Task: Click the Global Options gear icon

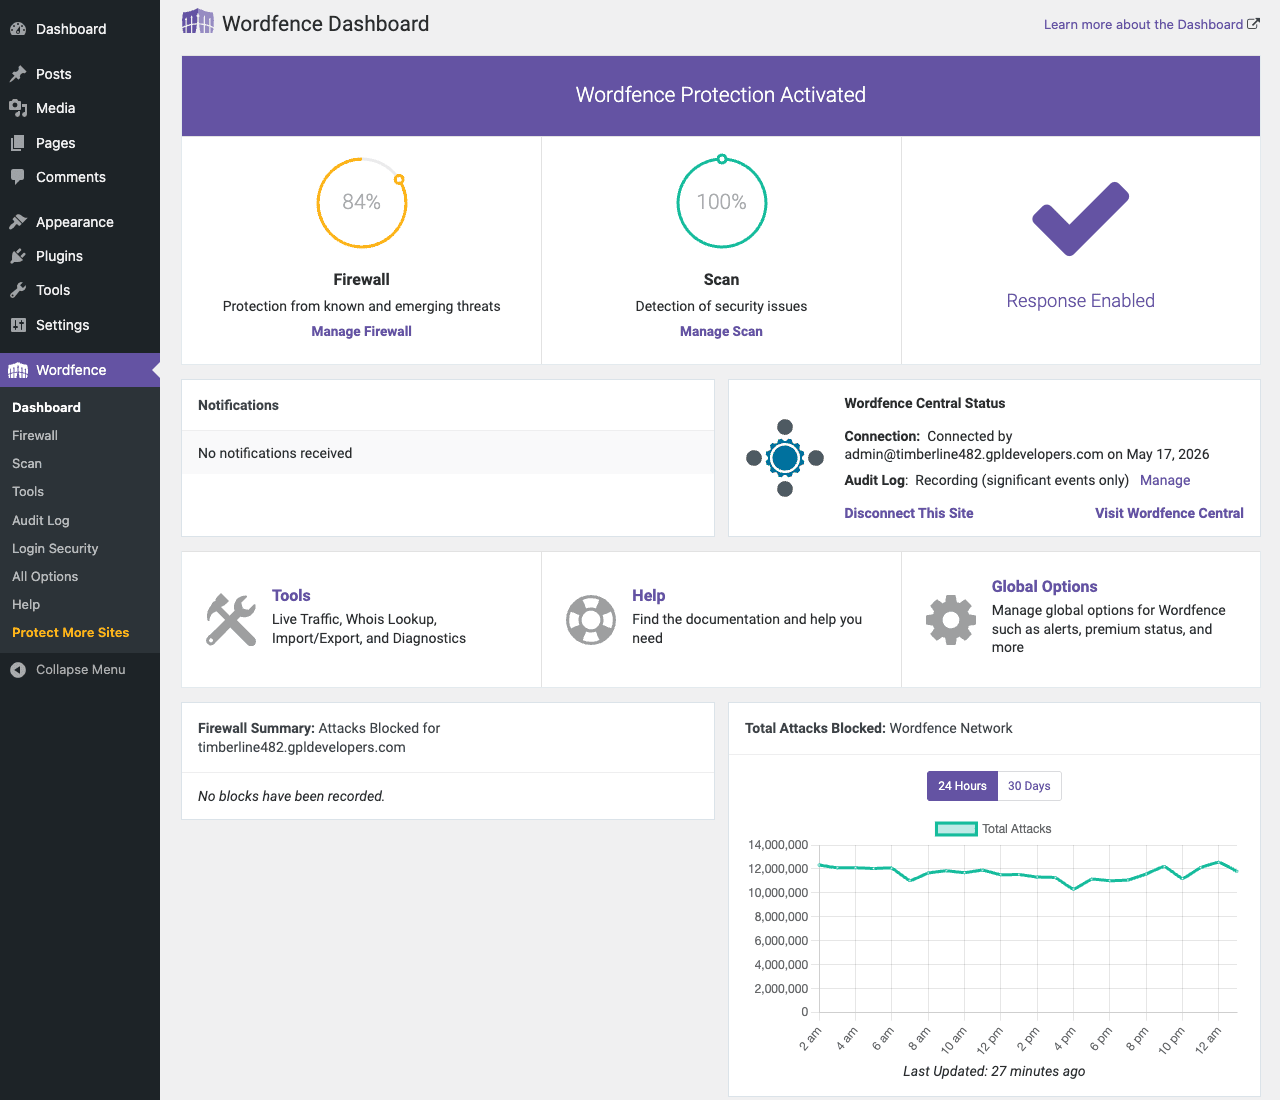Action: click(x=951, y=620)
